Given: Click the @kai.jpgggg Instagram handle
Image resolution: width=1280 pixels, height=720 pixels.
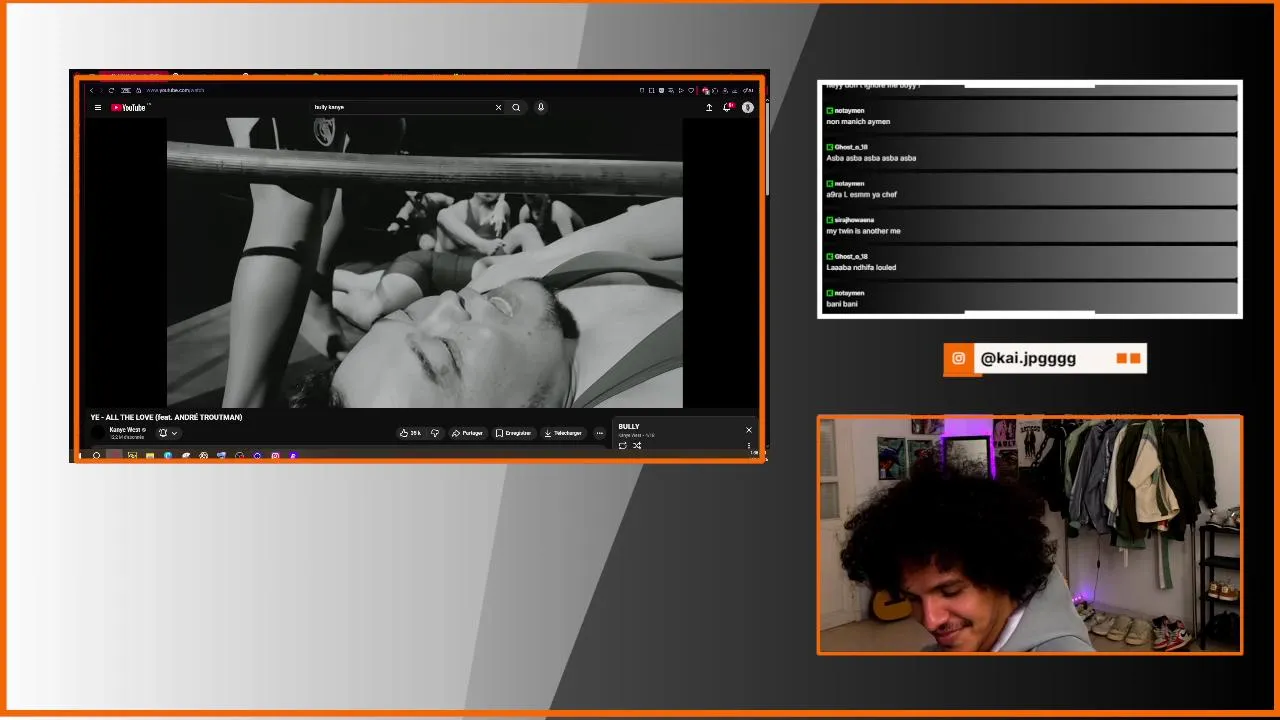Looking at the screenshot, I should pos(1028,358).
